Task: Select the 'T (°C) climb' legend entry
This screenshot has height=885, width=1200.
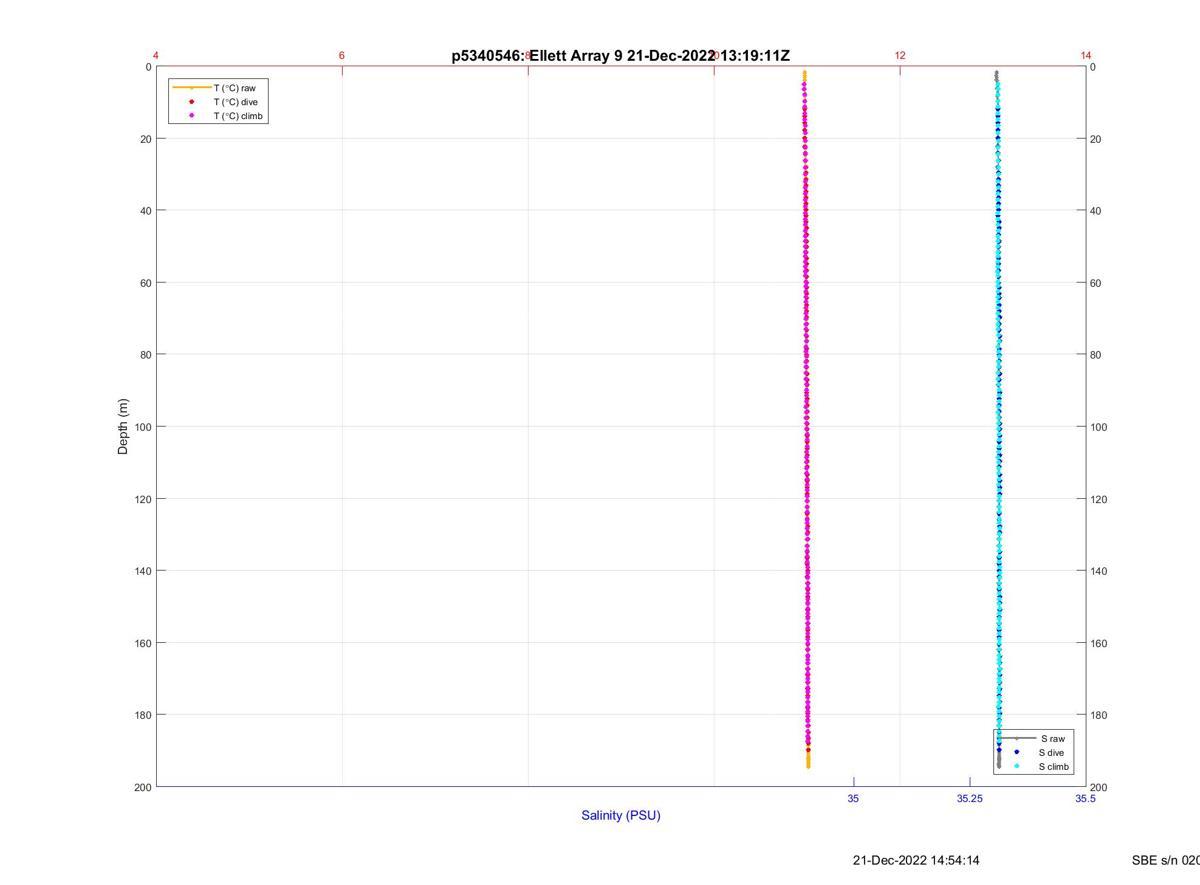Action: [238, 116]
